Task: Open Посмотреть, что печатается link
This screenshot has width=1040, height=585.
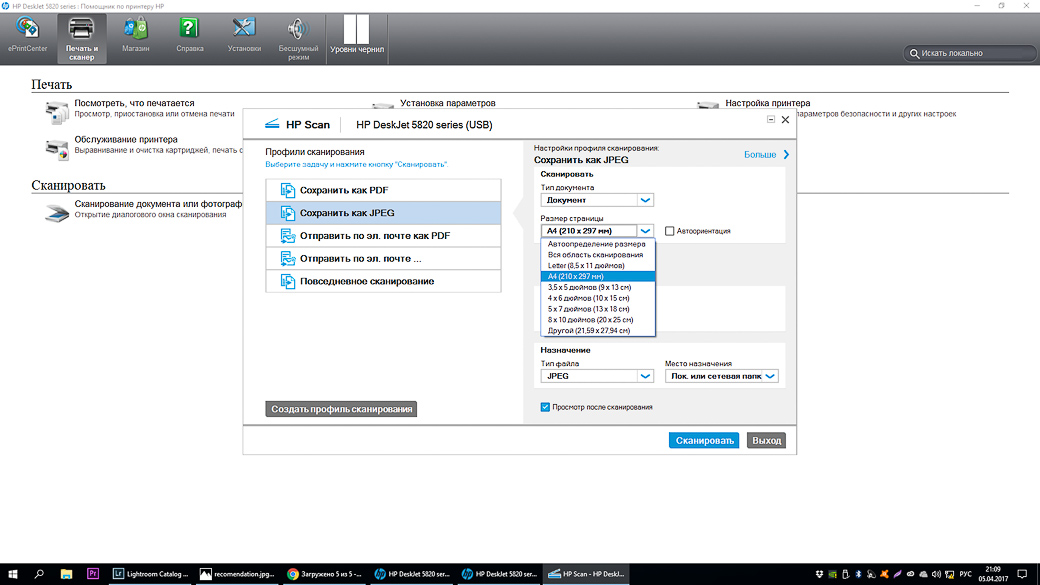Action: click(134, 103)
